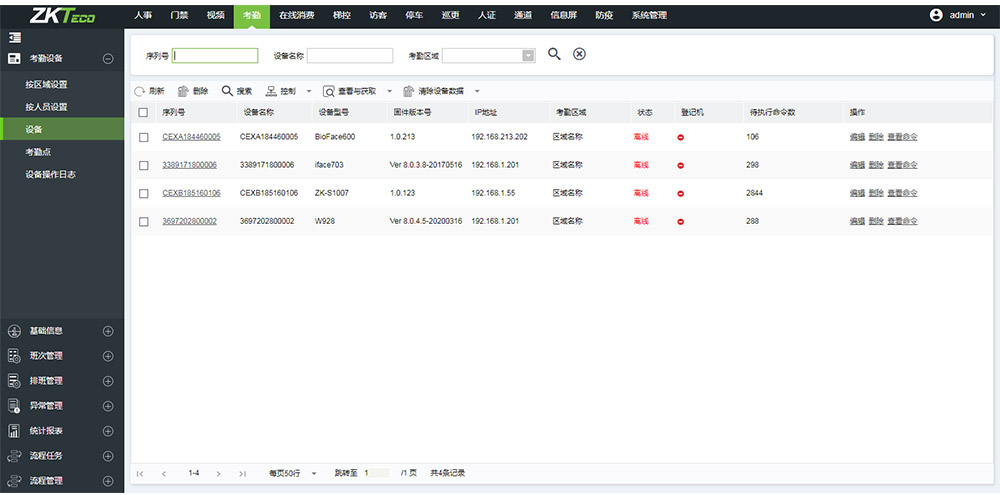This screenshot has width=1000, height=495.
Task: Switch to the 系统管理 top menu
Action: coord(649,15)
